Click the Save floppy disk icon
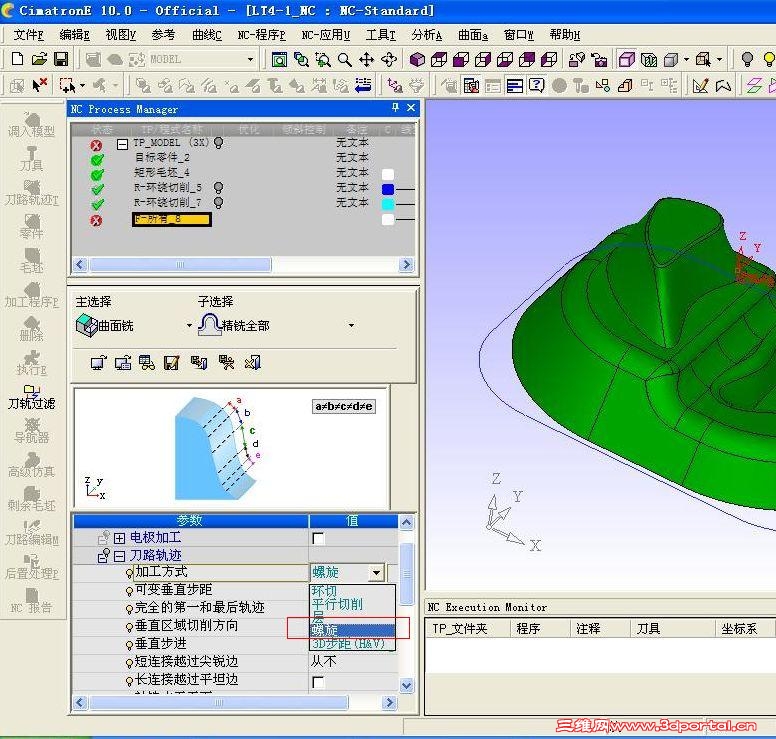776x739 pixels. (61, 59)
